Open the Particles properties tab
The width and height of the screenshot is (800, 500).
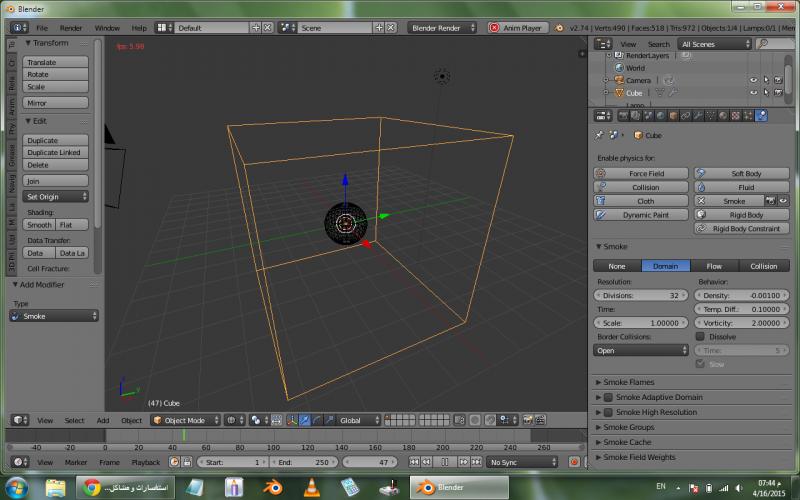748,116
